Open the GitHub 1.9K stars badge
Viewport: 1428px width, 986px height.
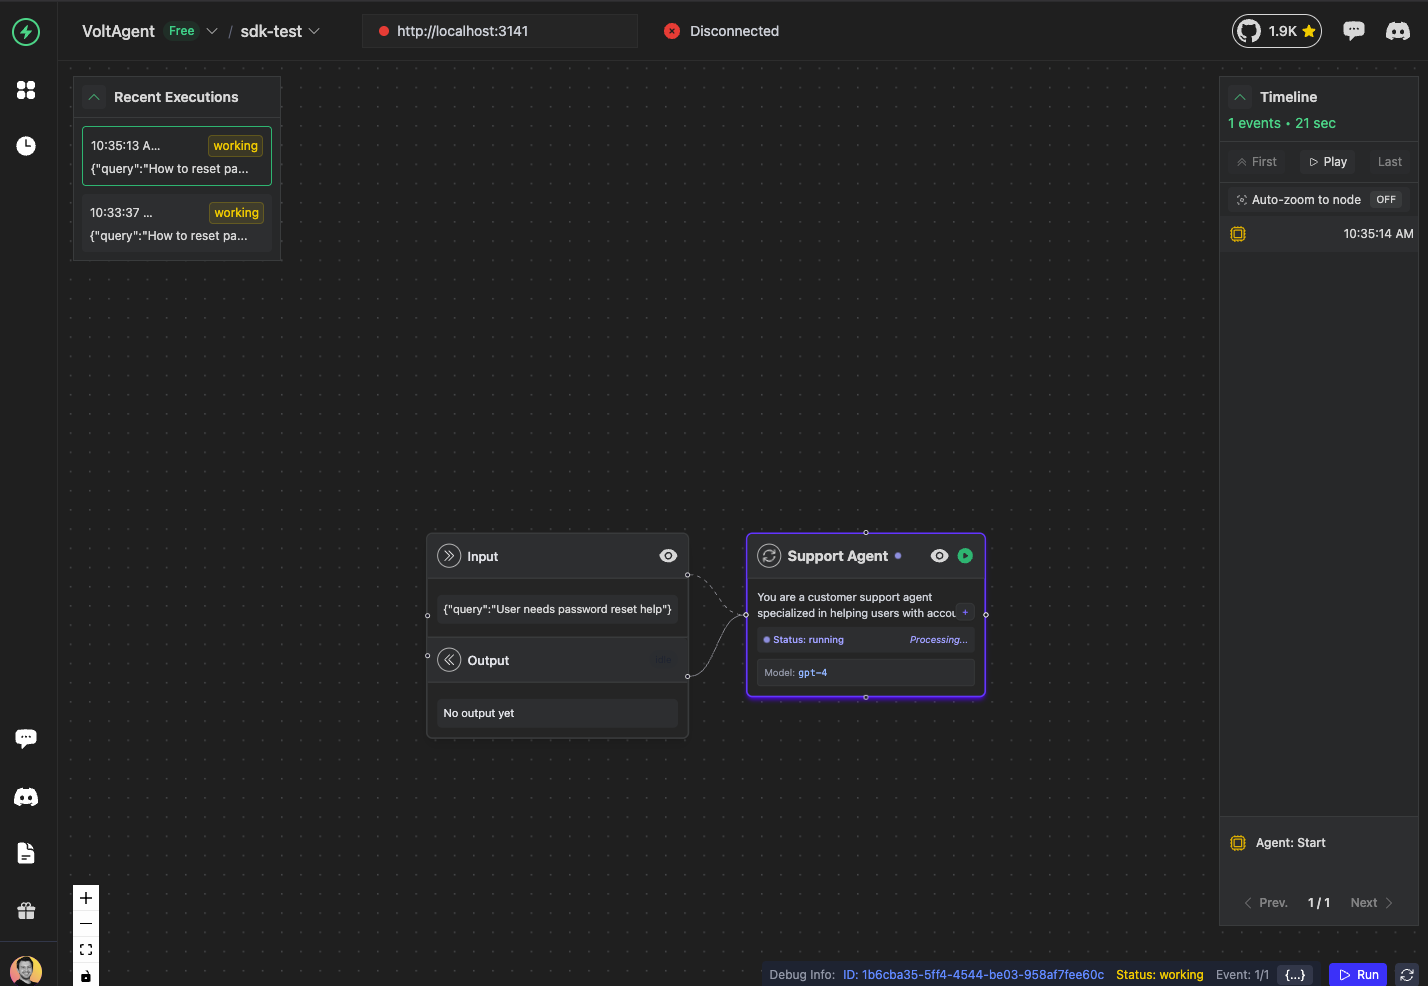[1276, 31]
